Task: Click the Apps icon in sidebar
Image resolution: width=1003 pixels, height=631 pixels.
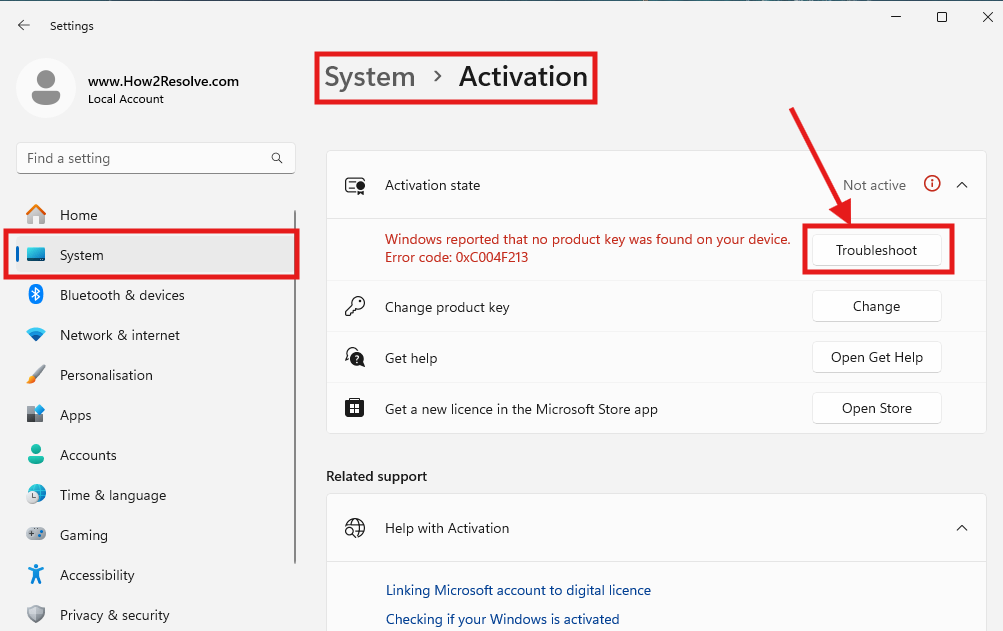Action: pyautogui.click(x=36, y=414)
